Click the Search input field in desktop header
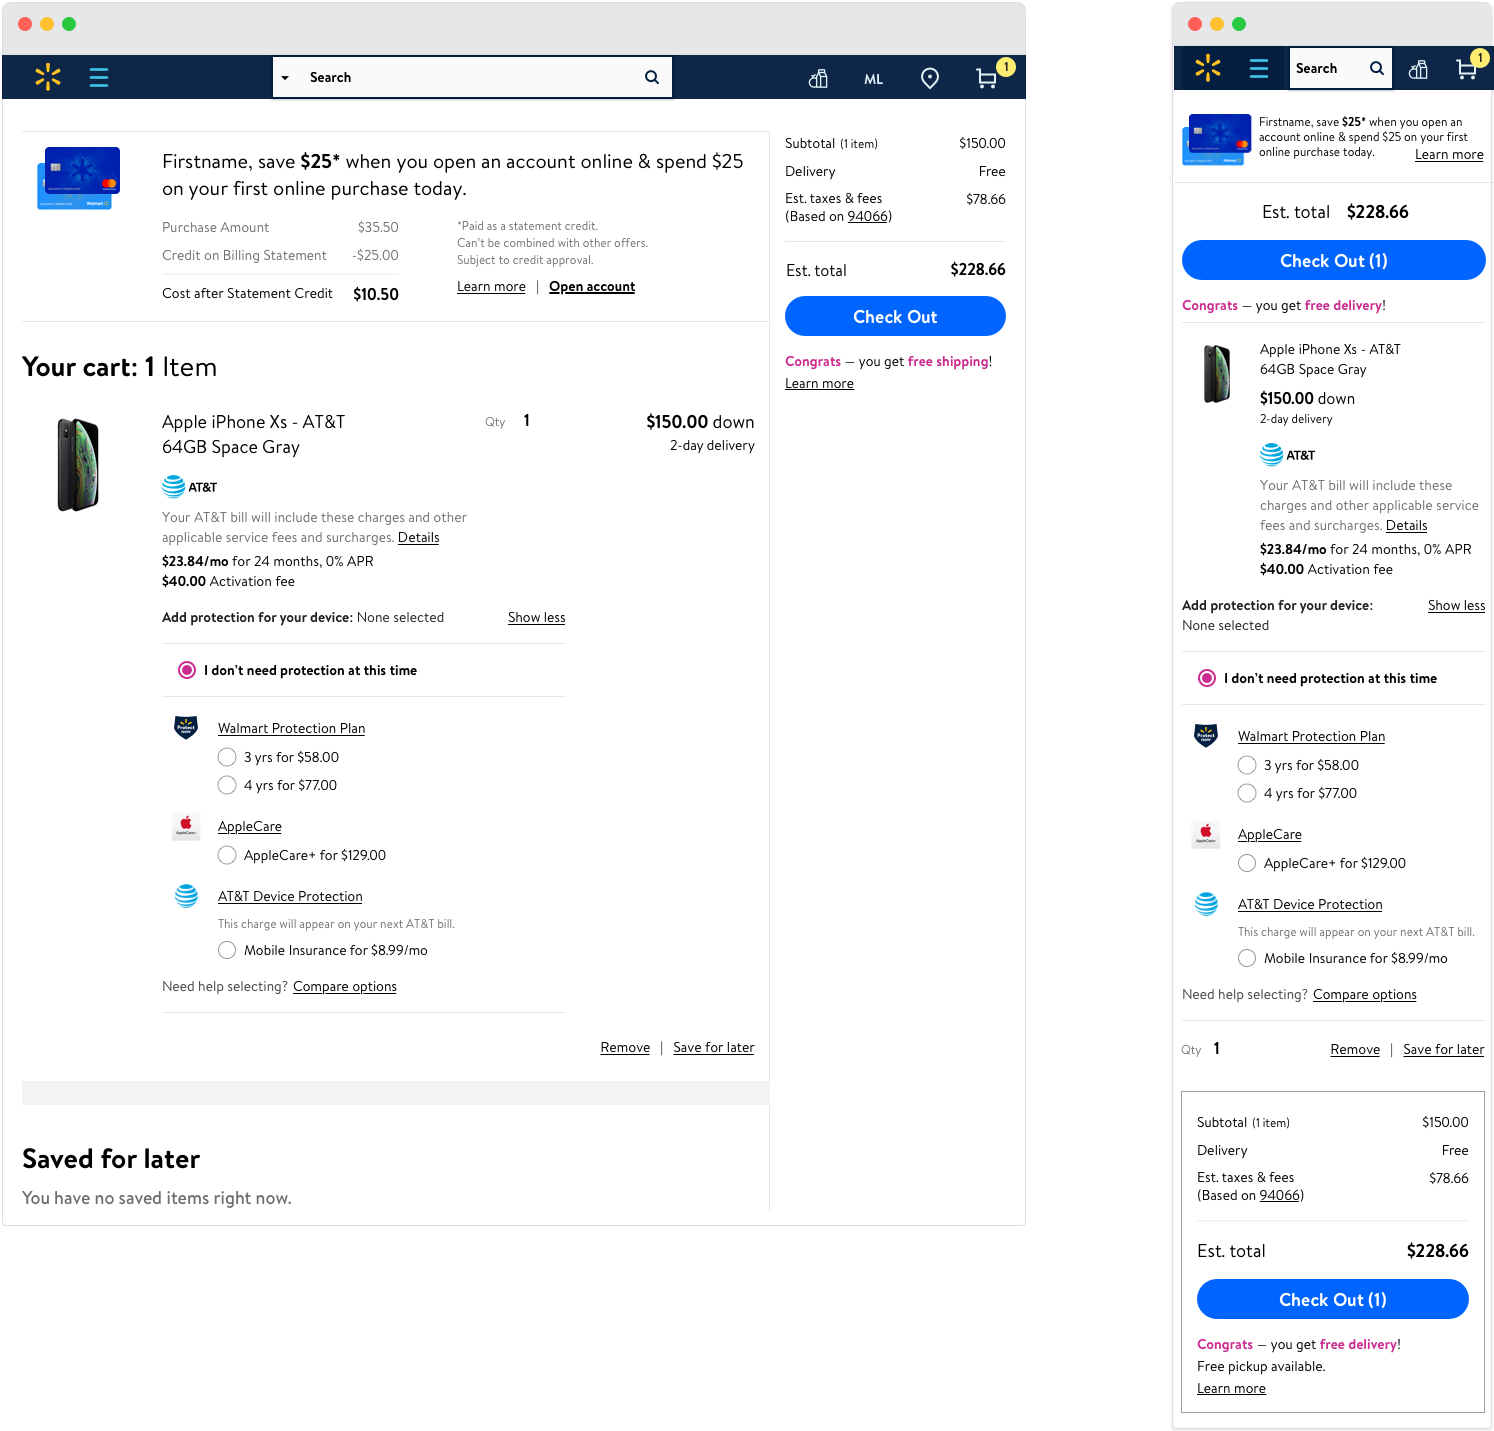The height and width of the screenshot is (1431, 1494). 470,77
